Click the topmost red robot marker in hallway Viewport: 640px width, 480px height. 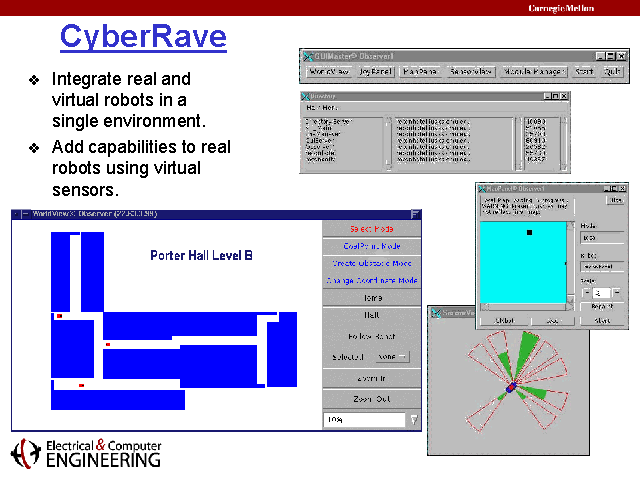(x=60, y=316)
